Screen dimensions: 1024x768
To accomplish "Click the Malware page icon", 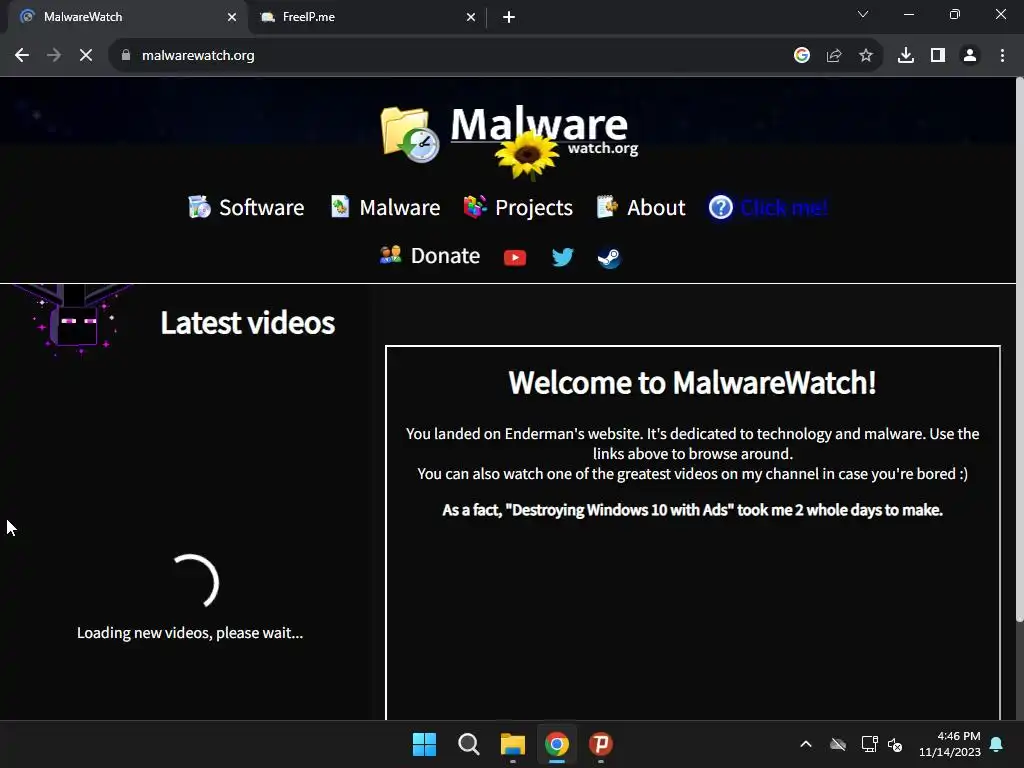I will click(340, 207).
